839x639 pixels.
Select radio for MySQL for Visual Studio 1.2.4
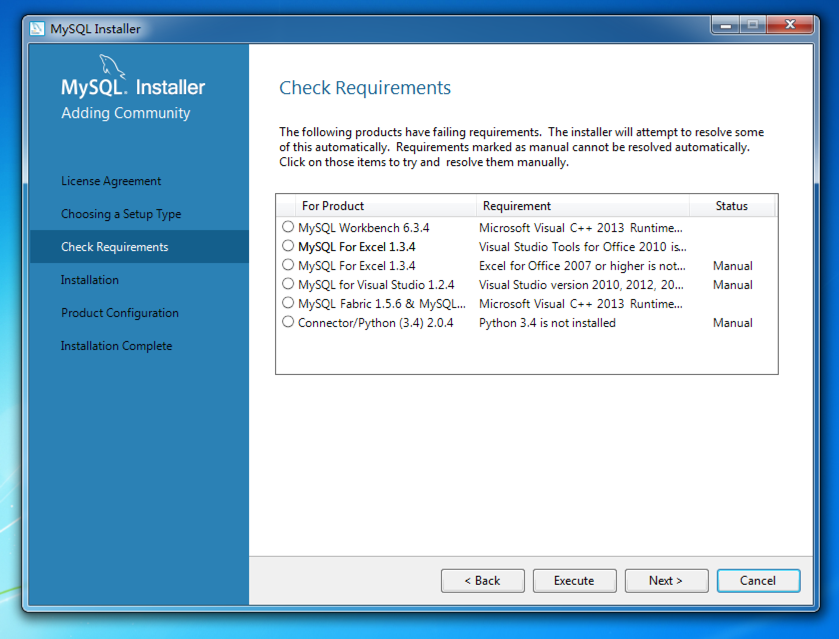(x=288, y=284)
